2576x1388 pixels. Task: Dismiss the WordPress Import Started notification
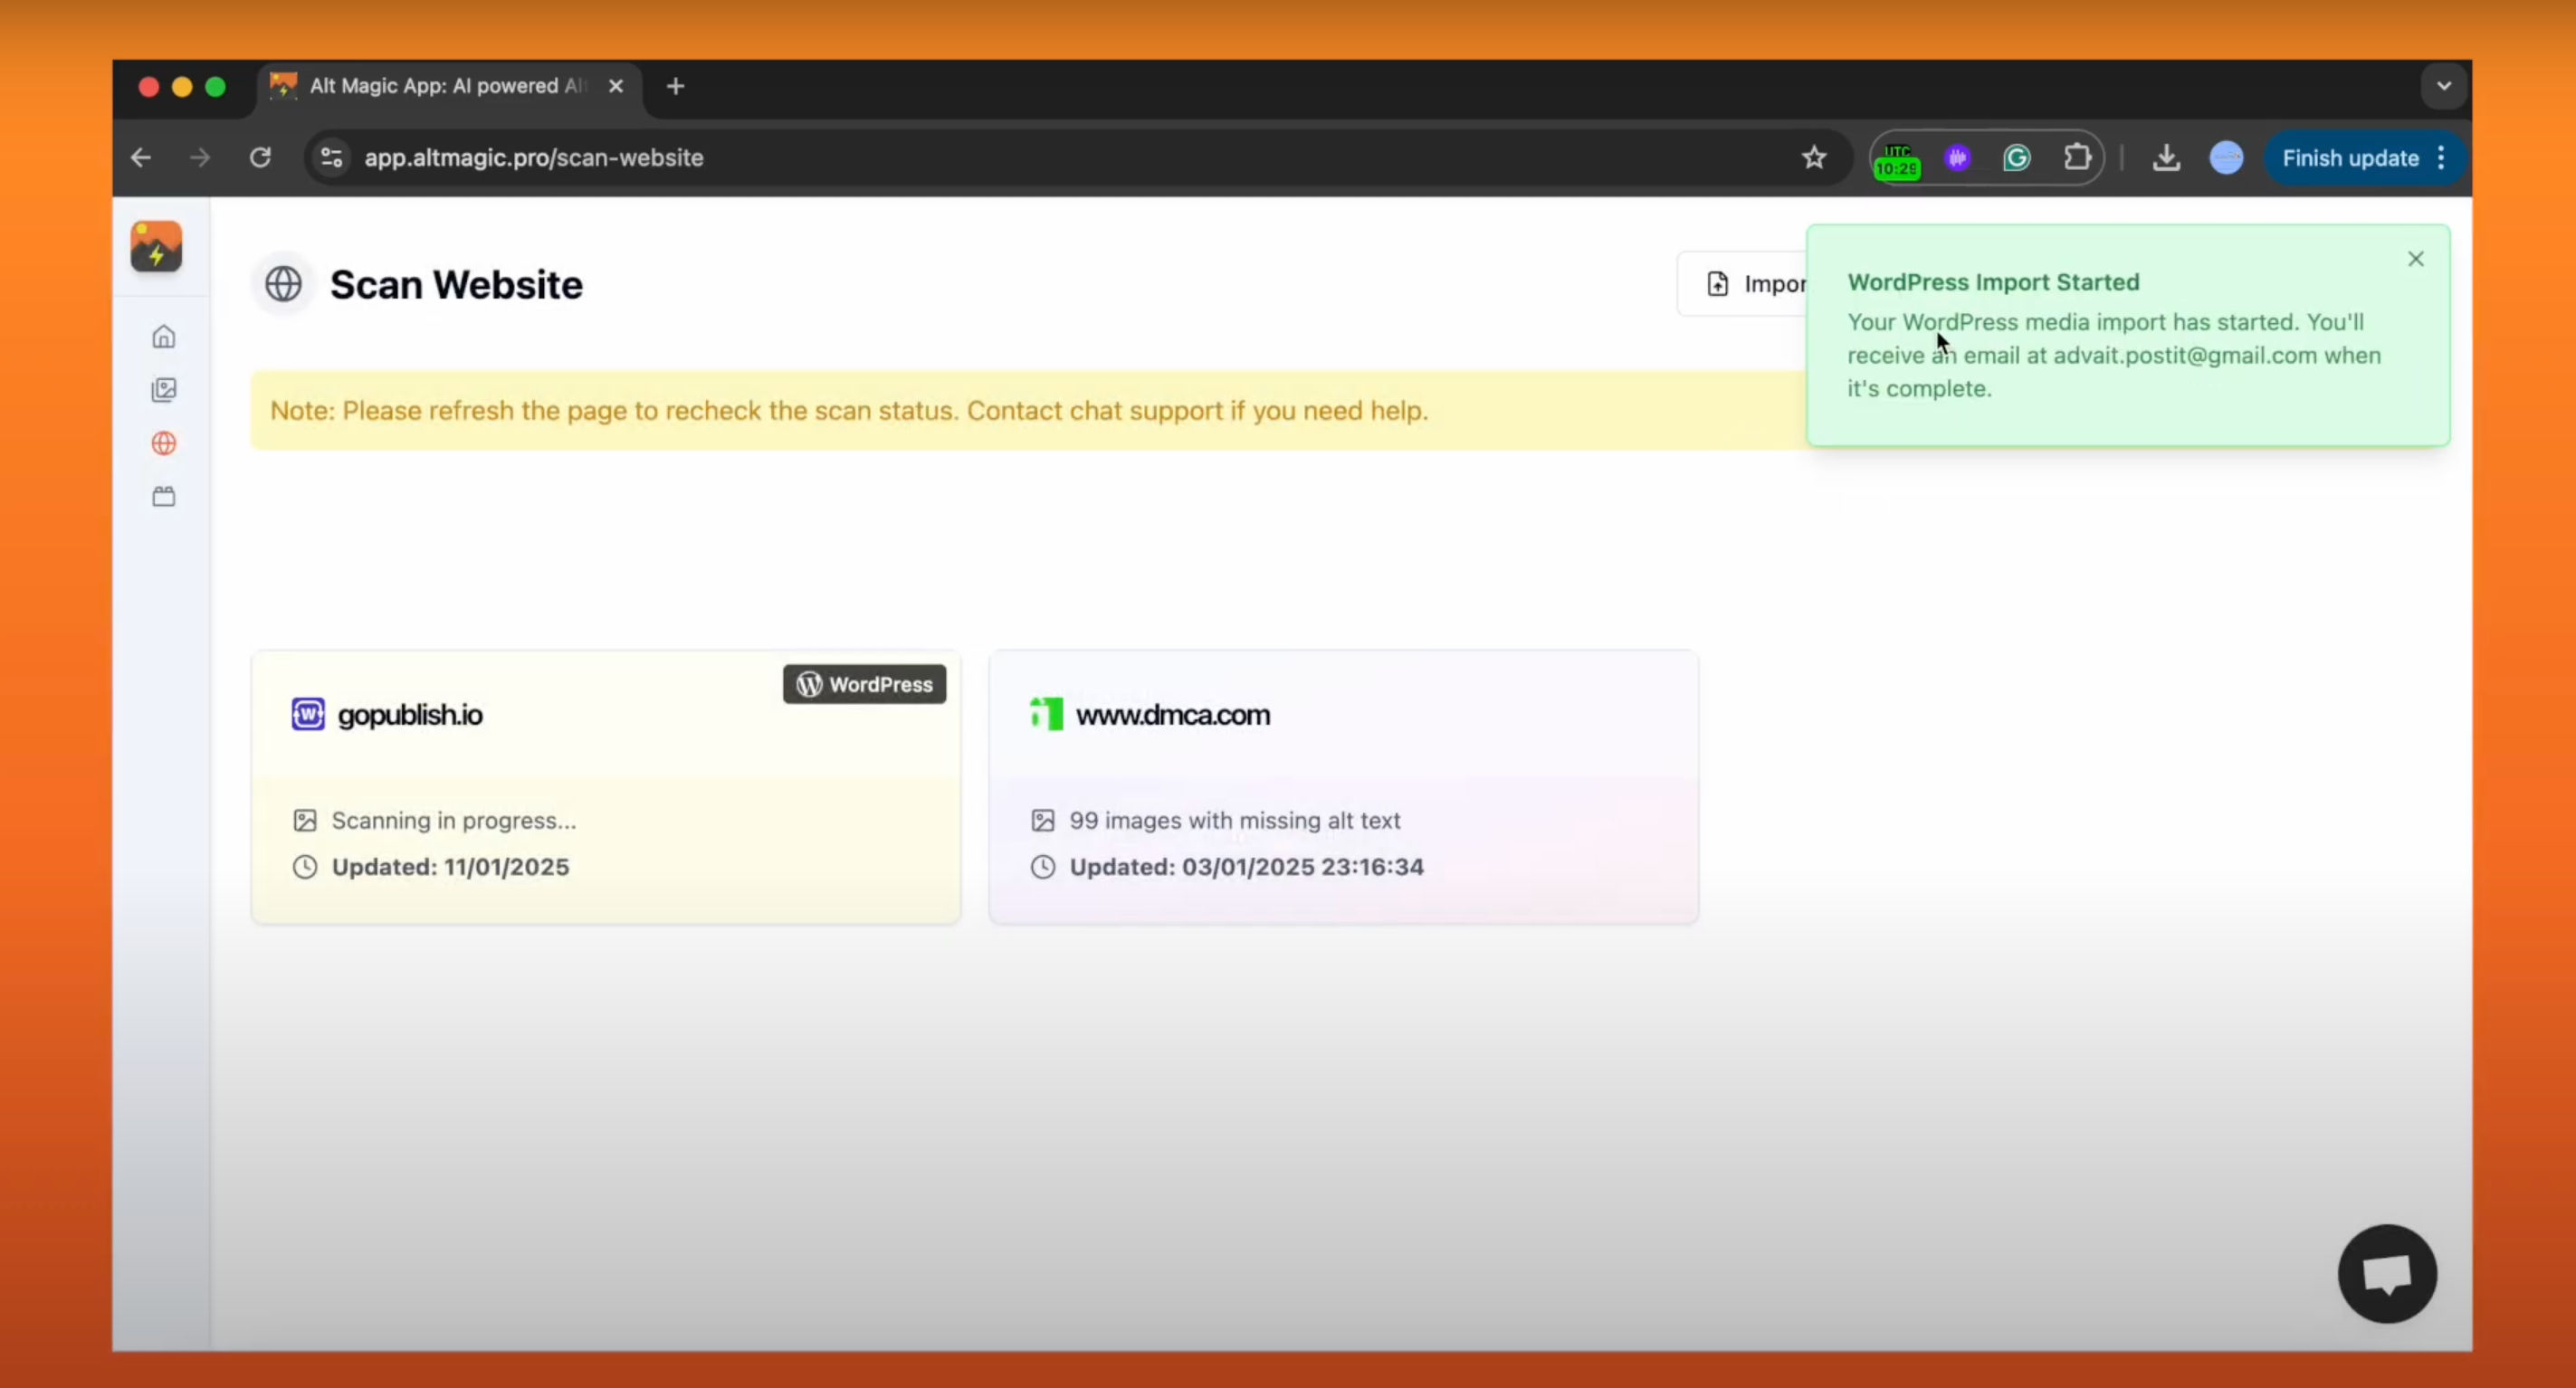[x=2415, y=260]
